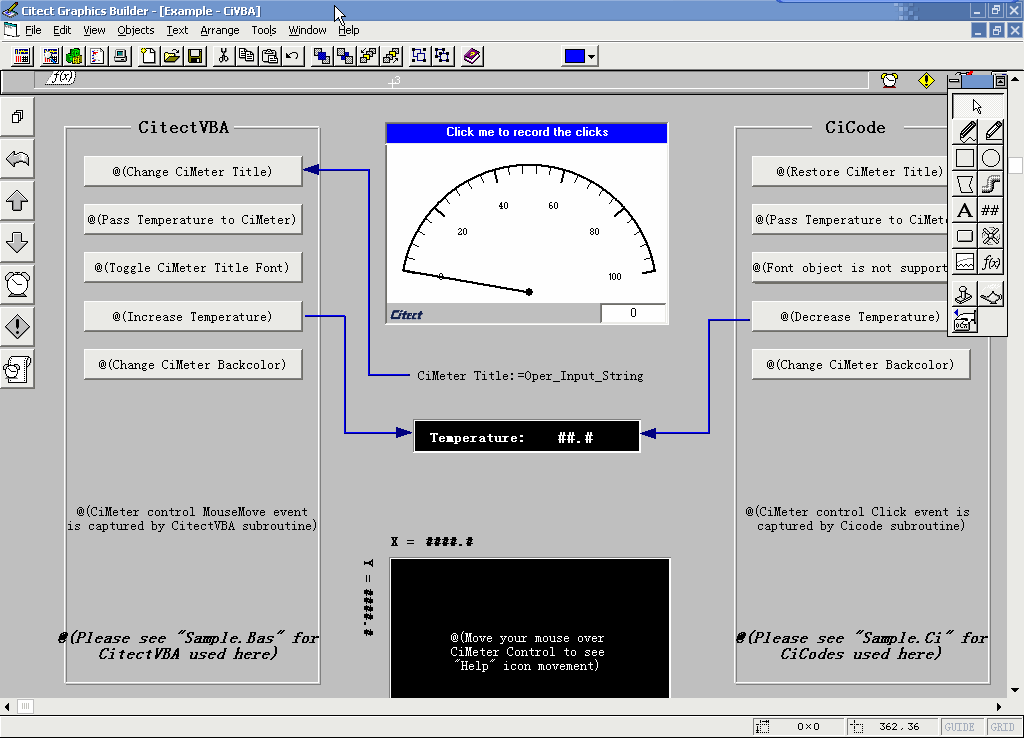
Task: Click the Copy toolbar icon
Action: (246, 56)
